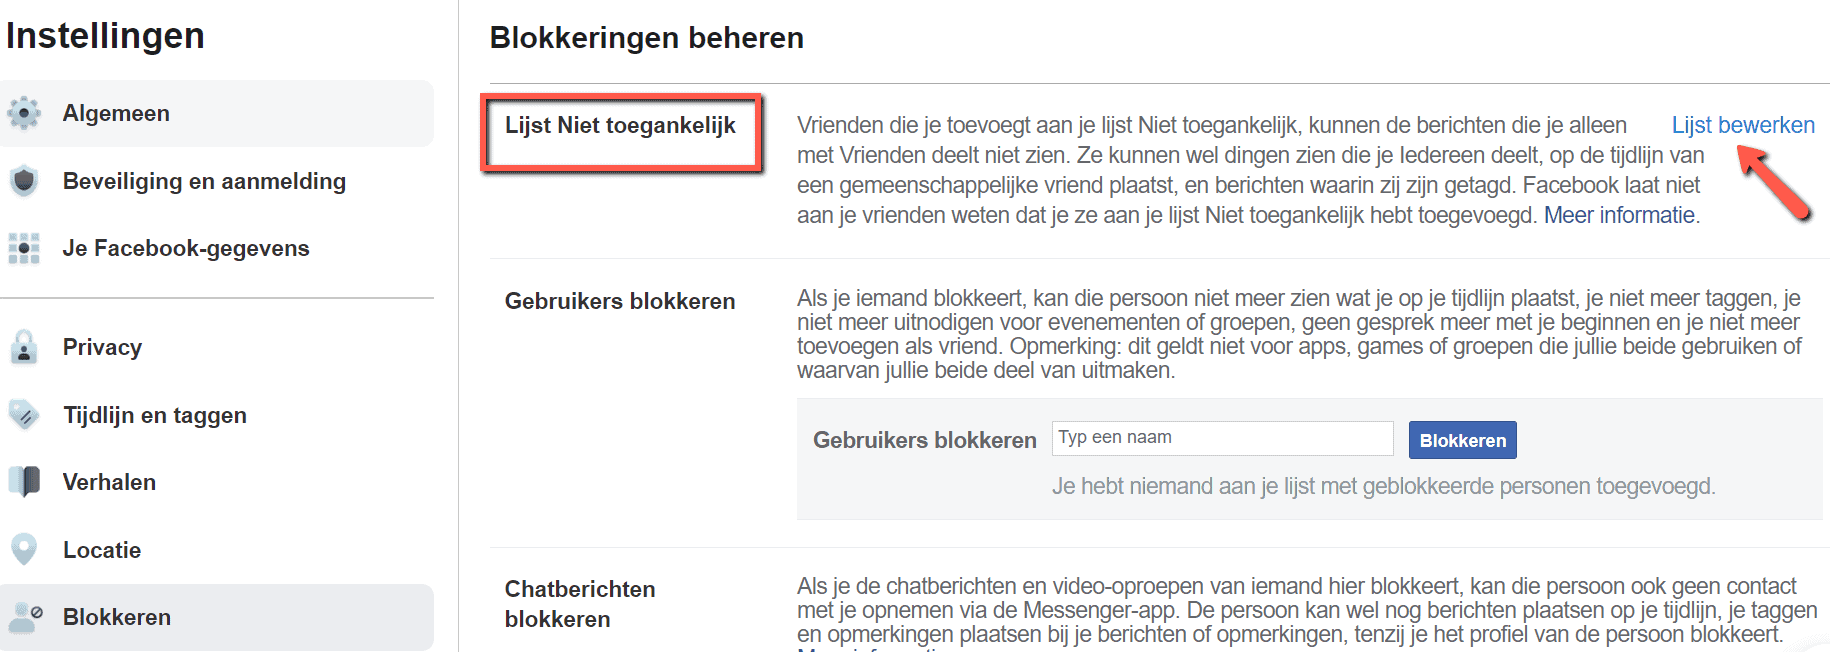This screenshot has width=1830, height=652.
Task: Select Blokkeren in the sidebar
Action: 217,617
